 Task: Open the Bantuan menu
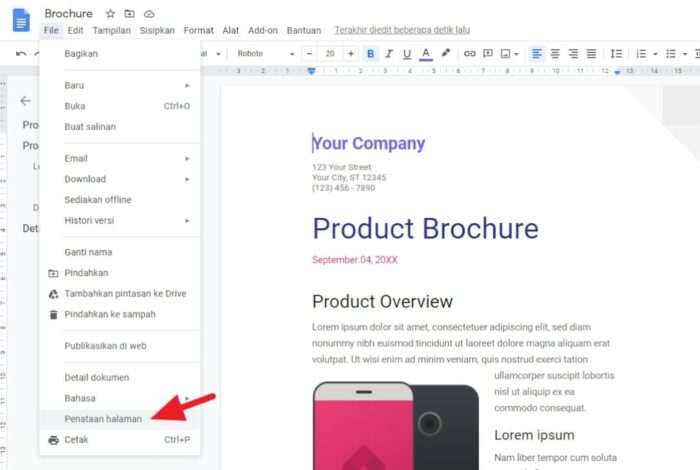(x=304, y=30)
